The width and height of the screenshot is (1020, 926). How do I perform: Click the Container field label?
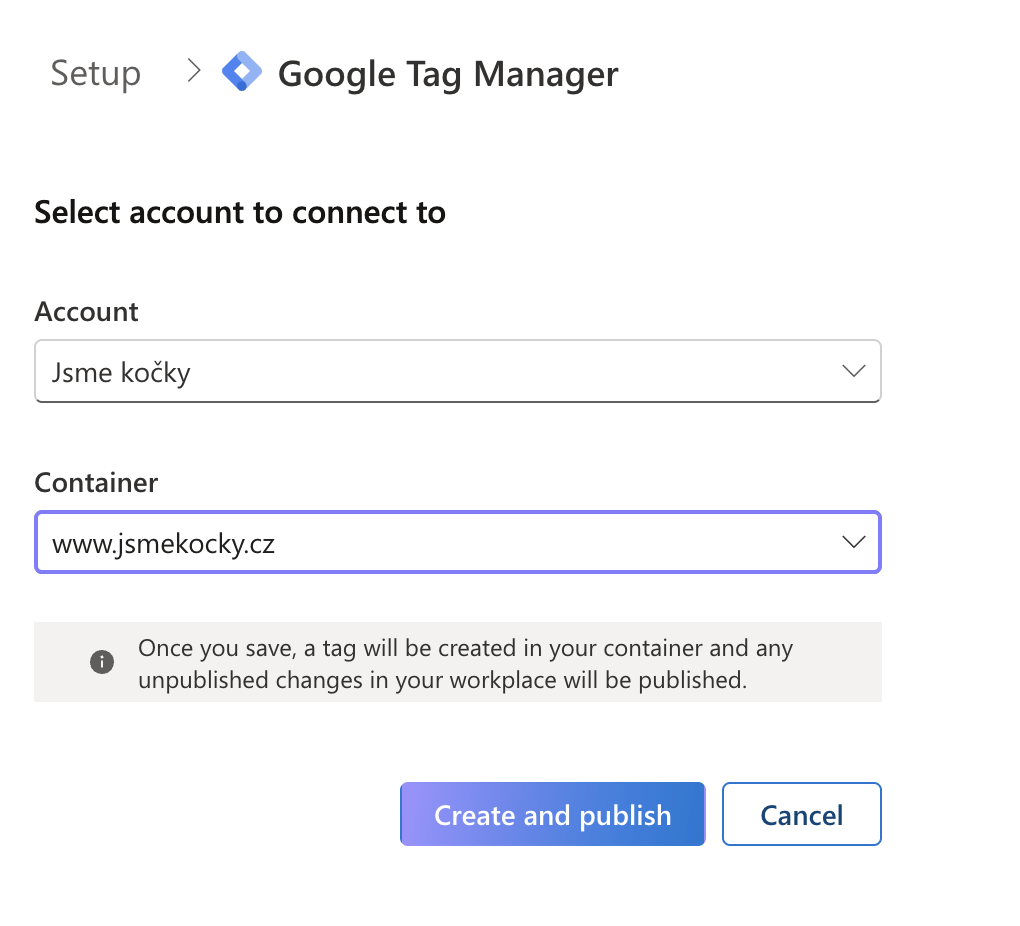coord(96,483)
